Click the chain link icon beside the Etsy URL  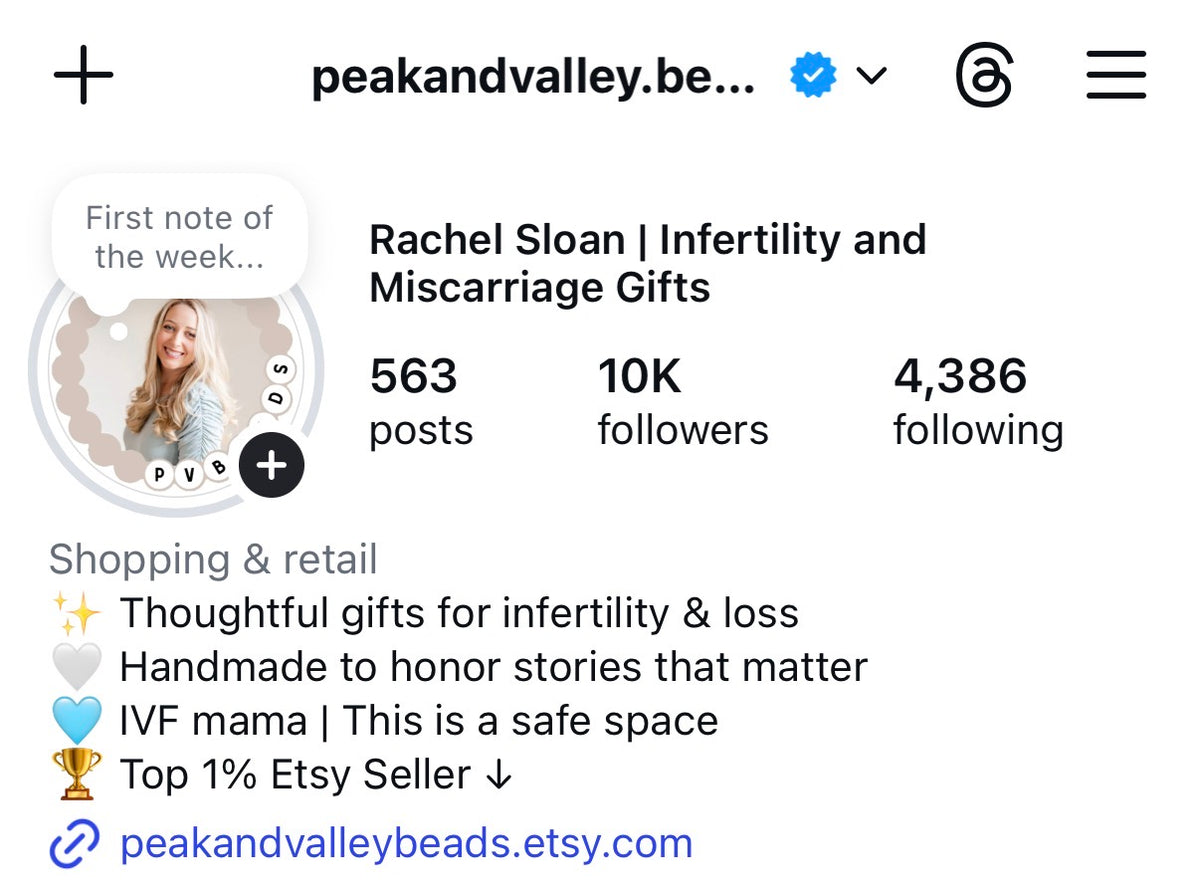tap(75, 844)
